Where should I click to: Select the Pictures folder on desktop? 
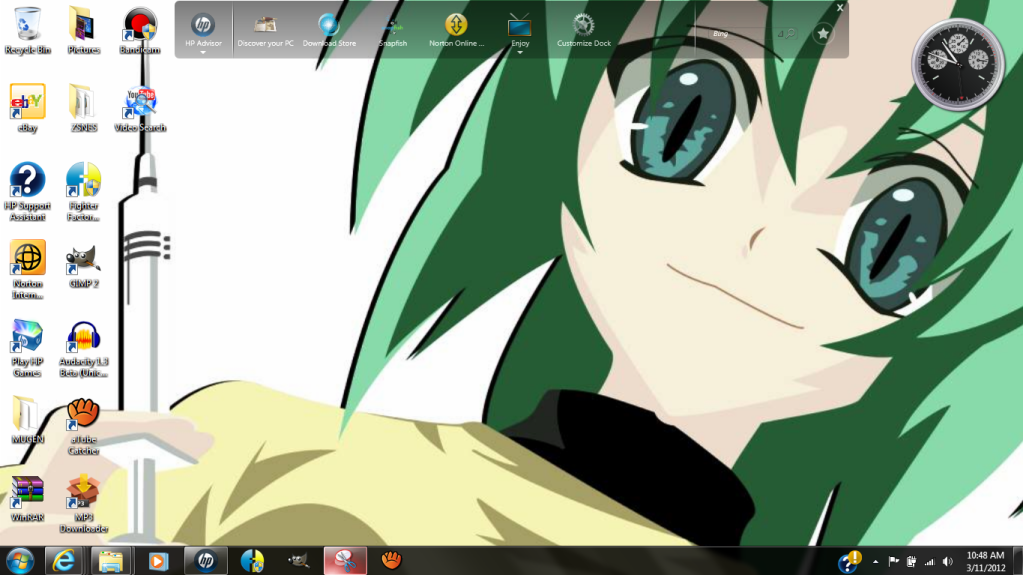click(x=84, y=31)
